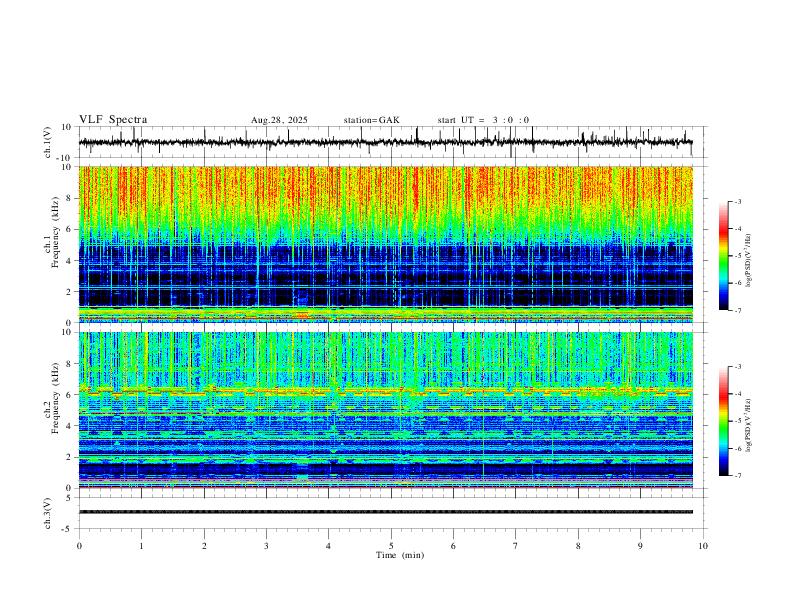Click the ch.1 "Frequency (kHz)" axis label
Viewport: 792px width, 612px height.
coord(55,232)
